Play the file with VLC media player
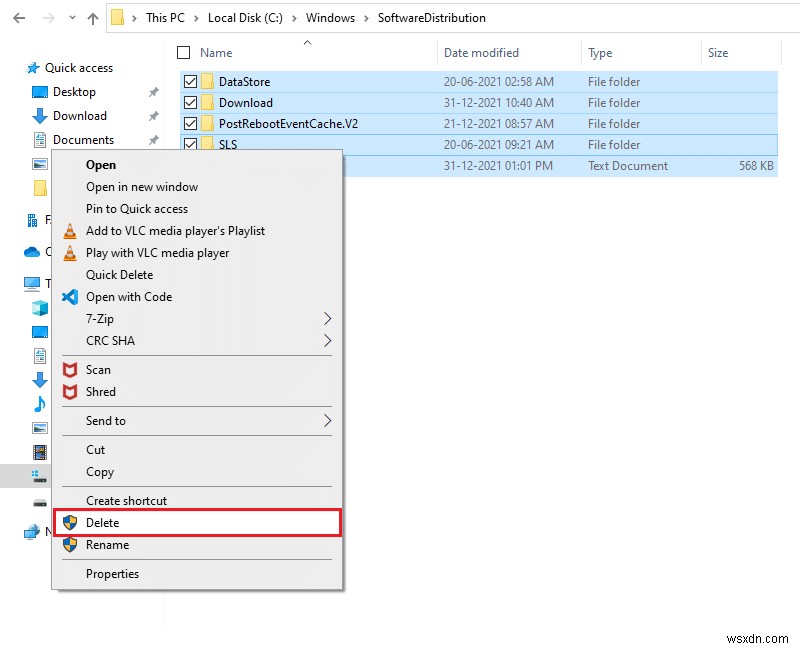The height and width of the screenshot is (649, 800). (160, 253)
